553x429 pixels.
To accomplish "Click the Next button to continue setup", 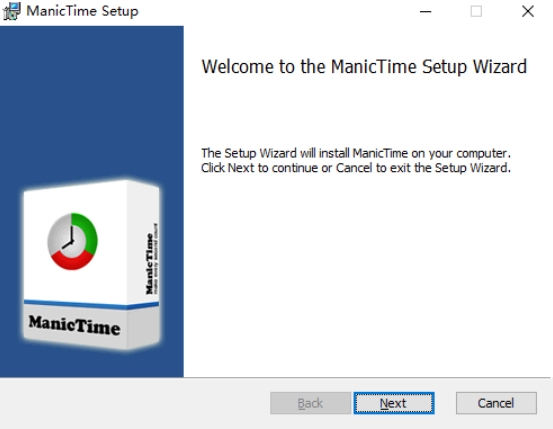I will click(x=394, y=403).
